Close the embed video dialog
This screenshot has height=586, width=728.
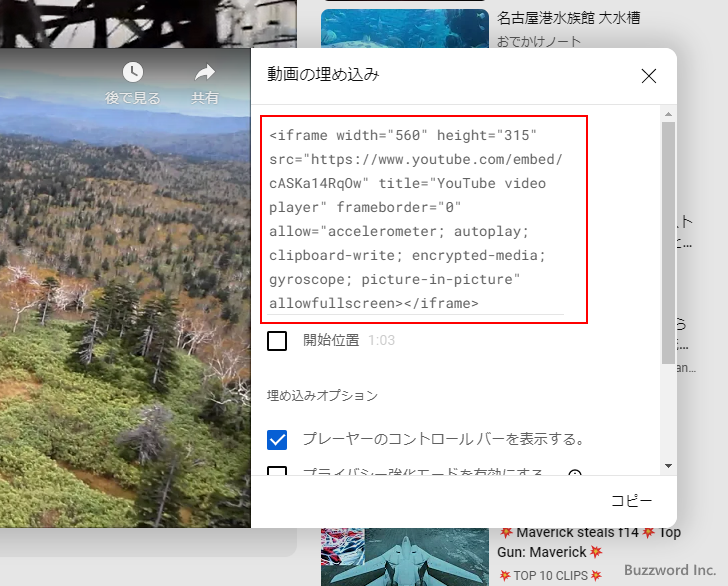coord(649,76)
